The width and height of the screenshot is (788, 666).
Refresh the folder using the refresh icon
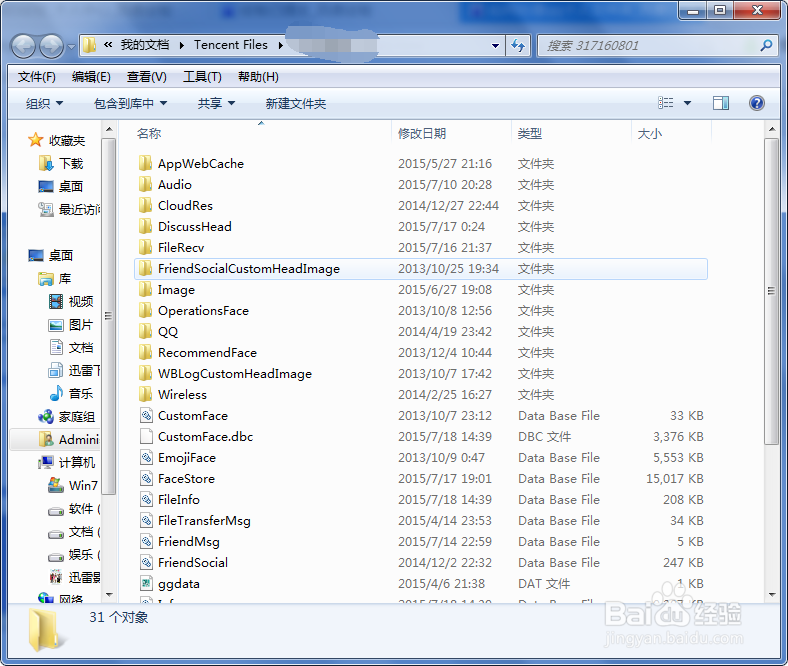point(518,46)
